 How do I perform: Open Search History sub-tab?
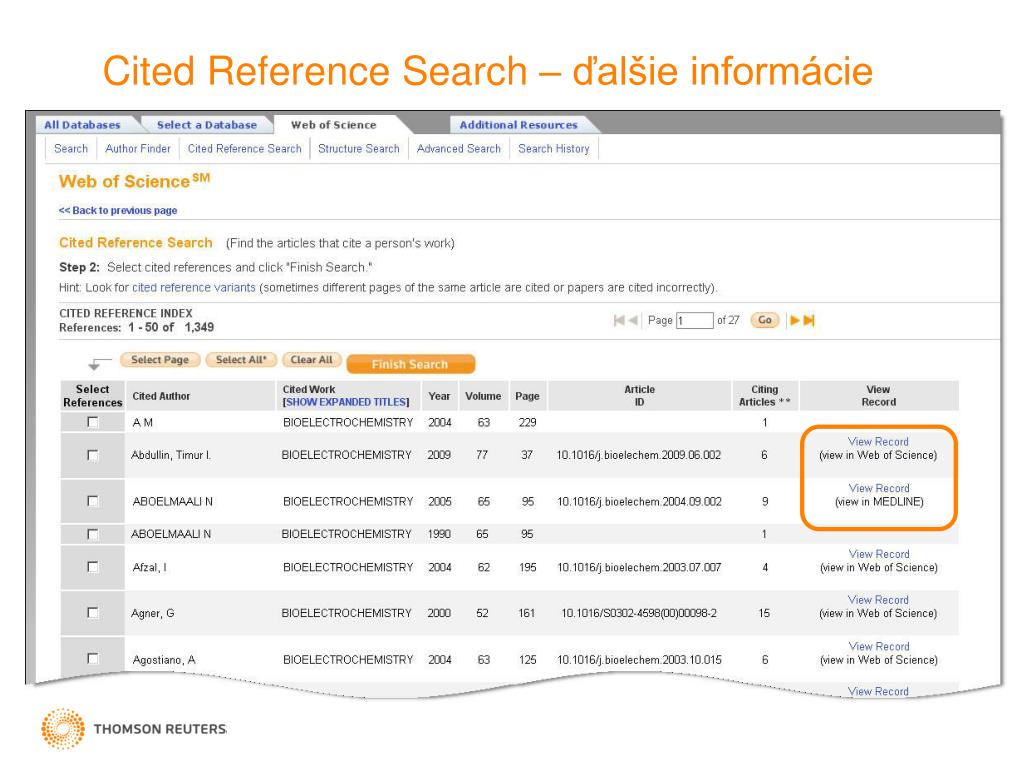[x=554, y=149]
